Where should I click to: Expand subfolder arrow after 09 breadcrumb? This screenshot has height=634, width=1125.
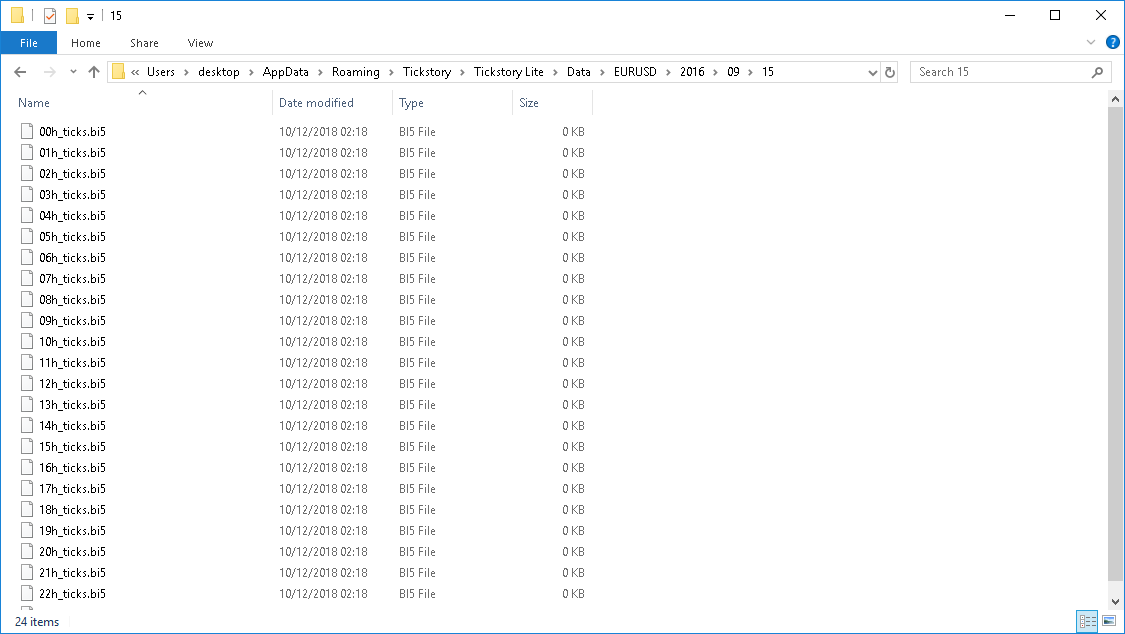[750, 72]
